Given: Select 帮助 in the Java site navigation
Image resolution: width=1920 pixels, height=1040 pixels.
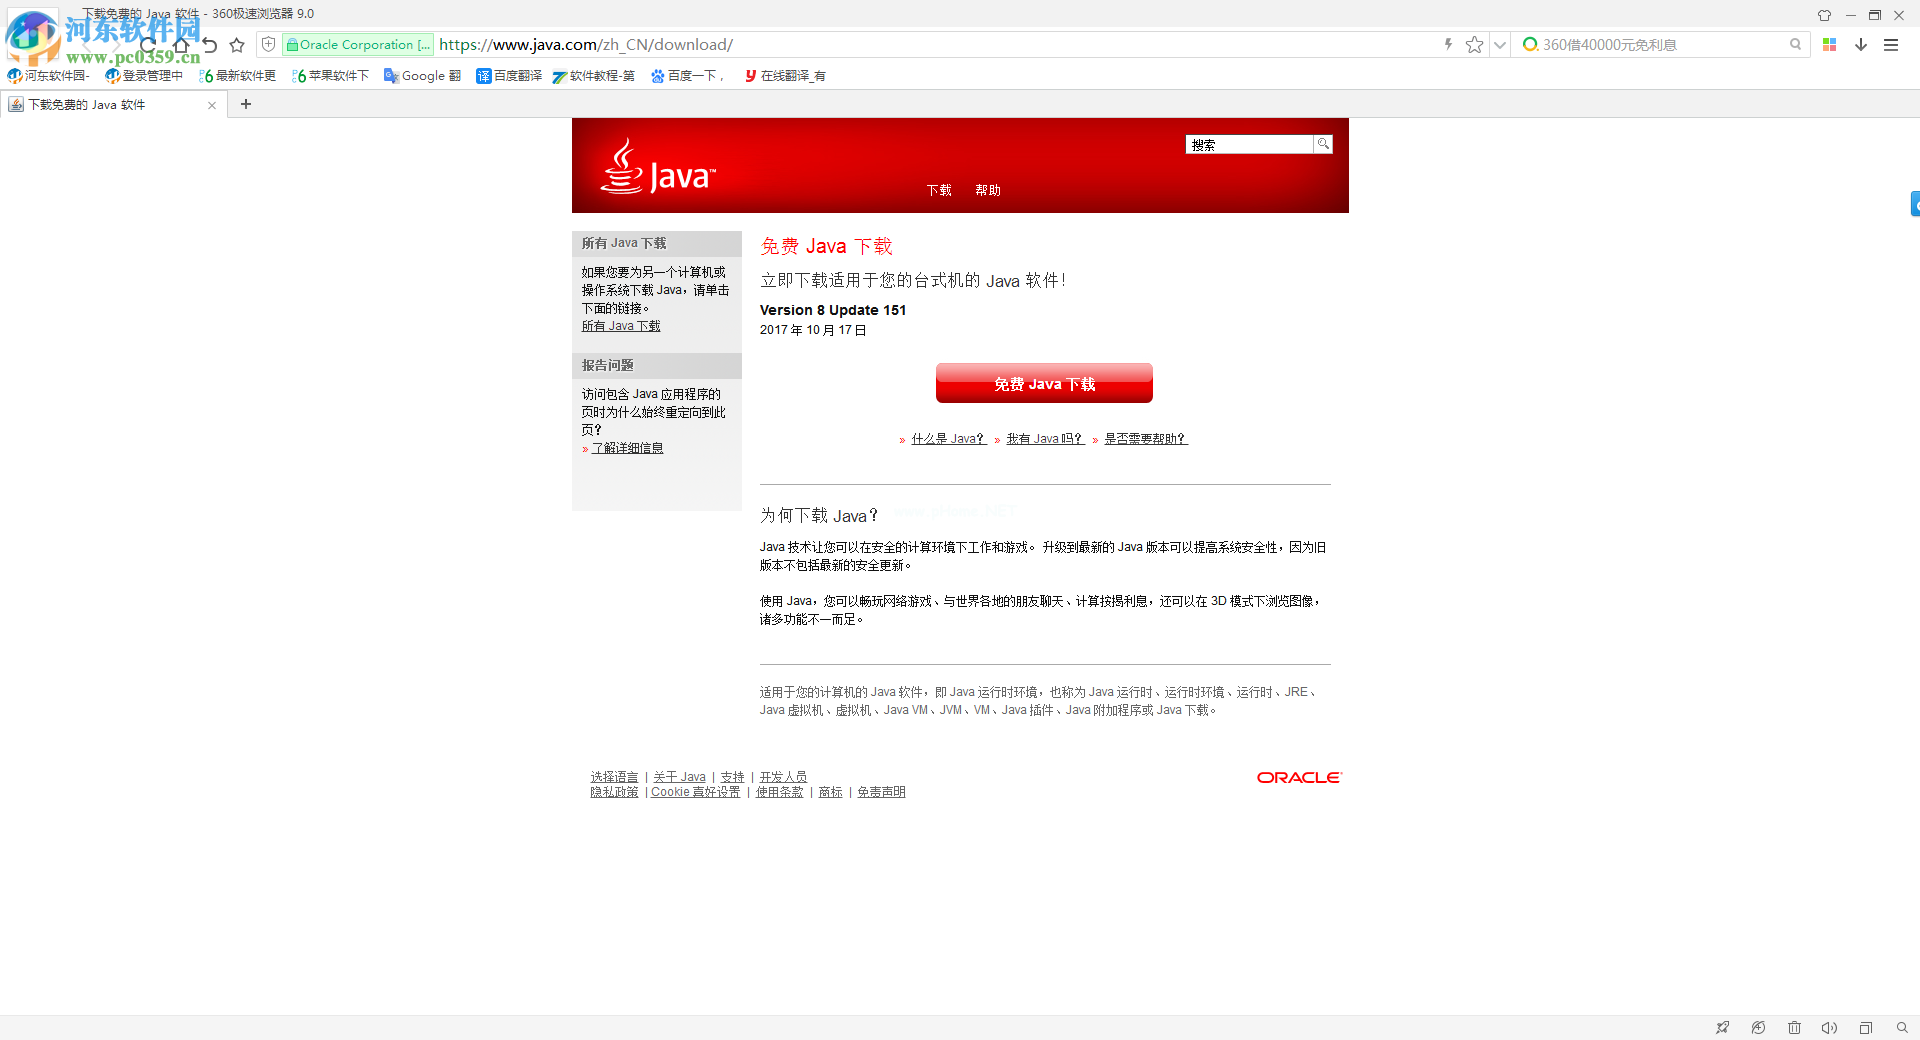Looking at the screenshot, I should pos(987,190).
